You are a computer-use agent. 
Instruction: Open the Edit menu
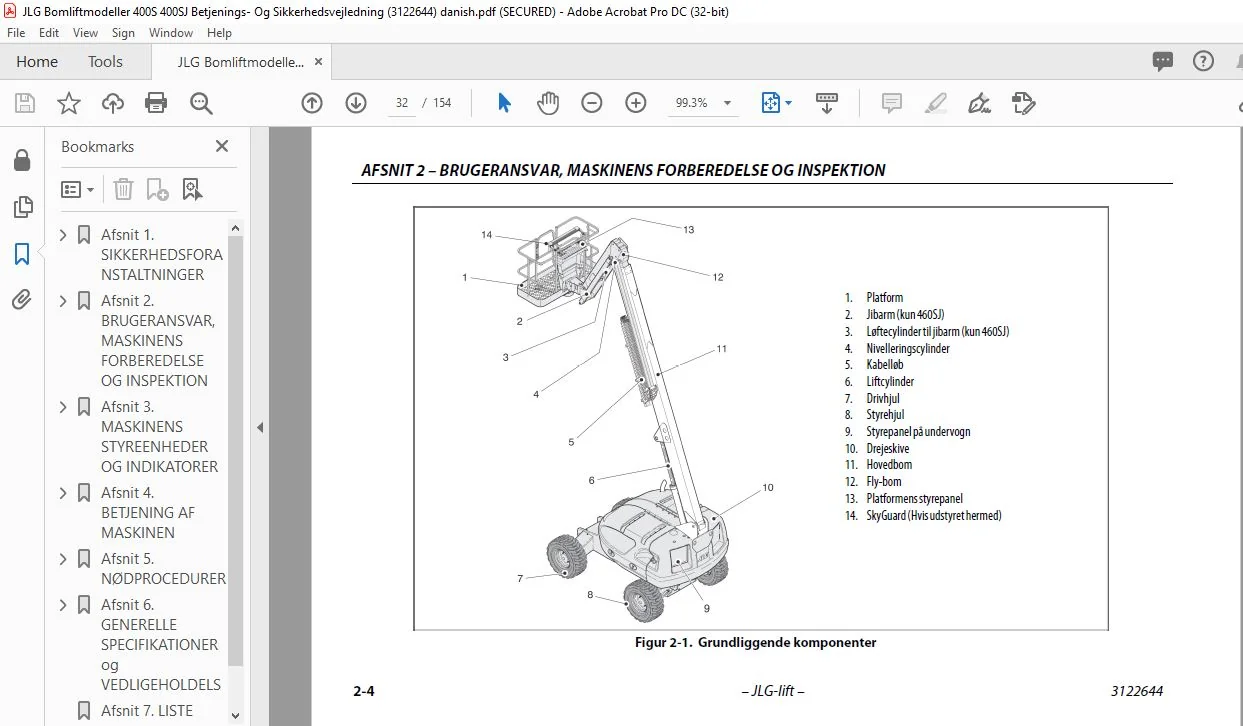[x=49, y=33]
